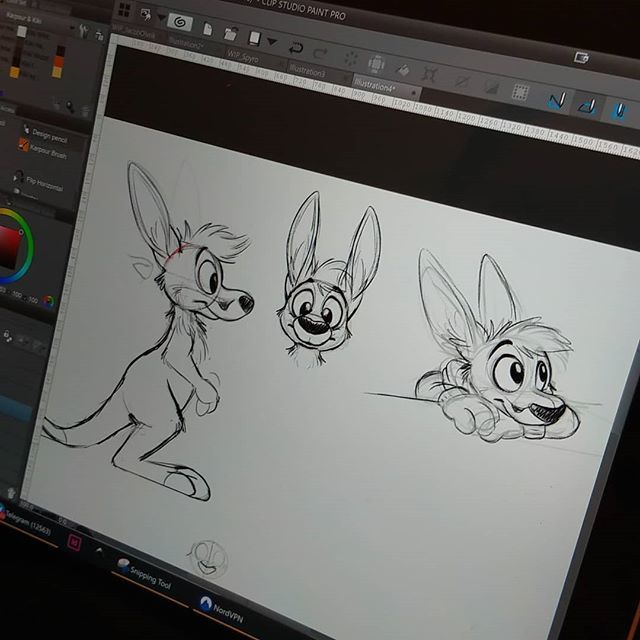Click the four-square grid icon at top left
Image resolution: width=640 pixels, height=640 pixels.
click(x=124, y=10)
